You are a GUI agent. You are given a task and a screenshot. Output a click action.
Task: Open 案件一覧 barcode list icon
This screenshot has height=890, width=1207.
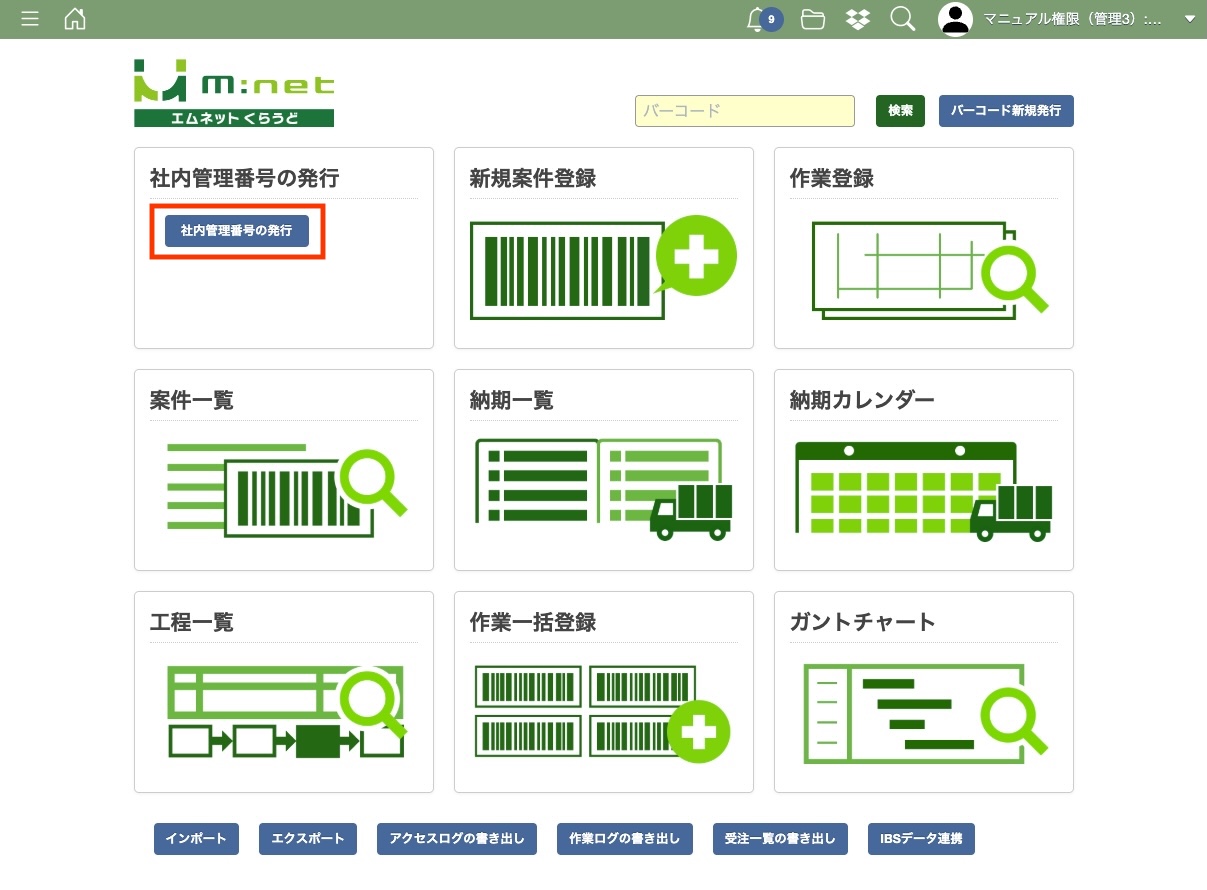click(284, 490)
